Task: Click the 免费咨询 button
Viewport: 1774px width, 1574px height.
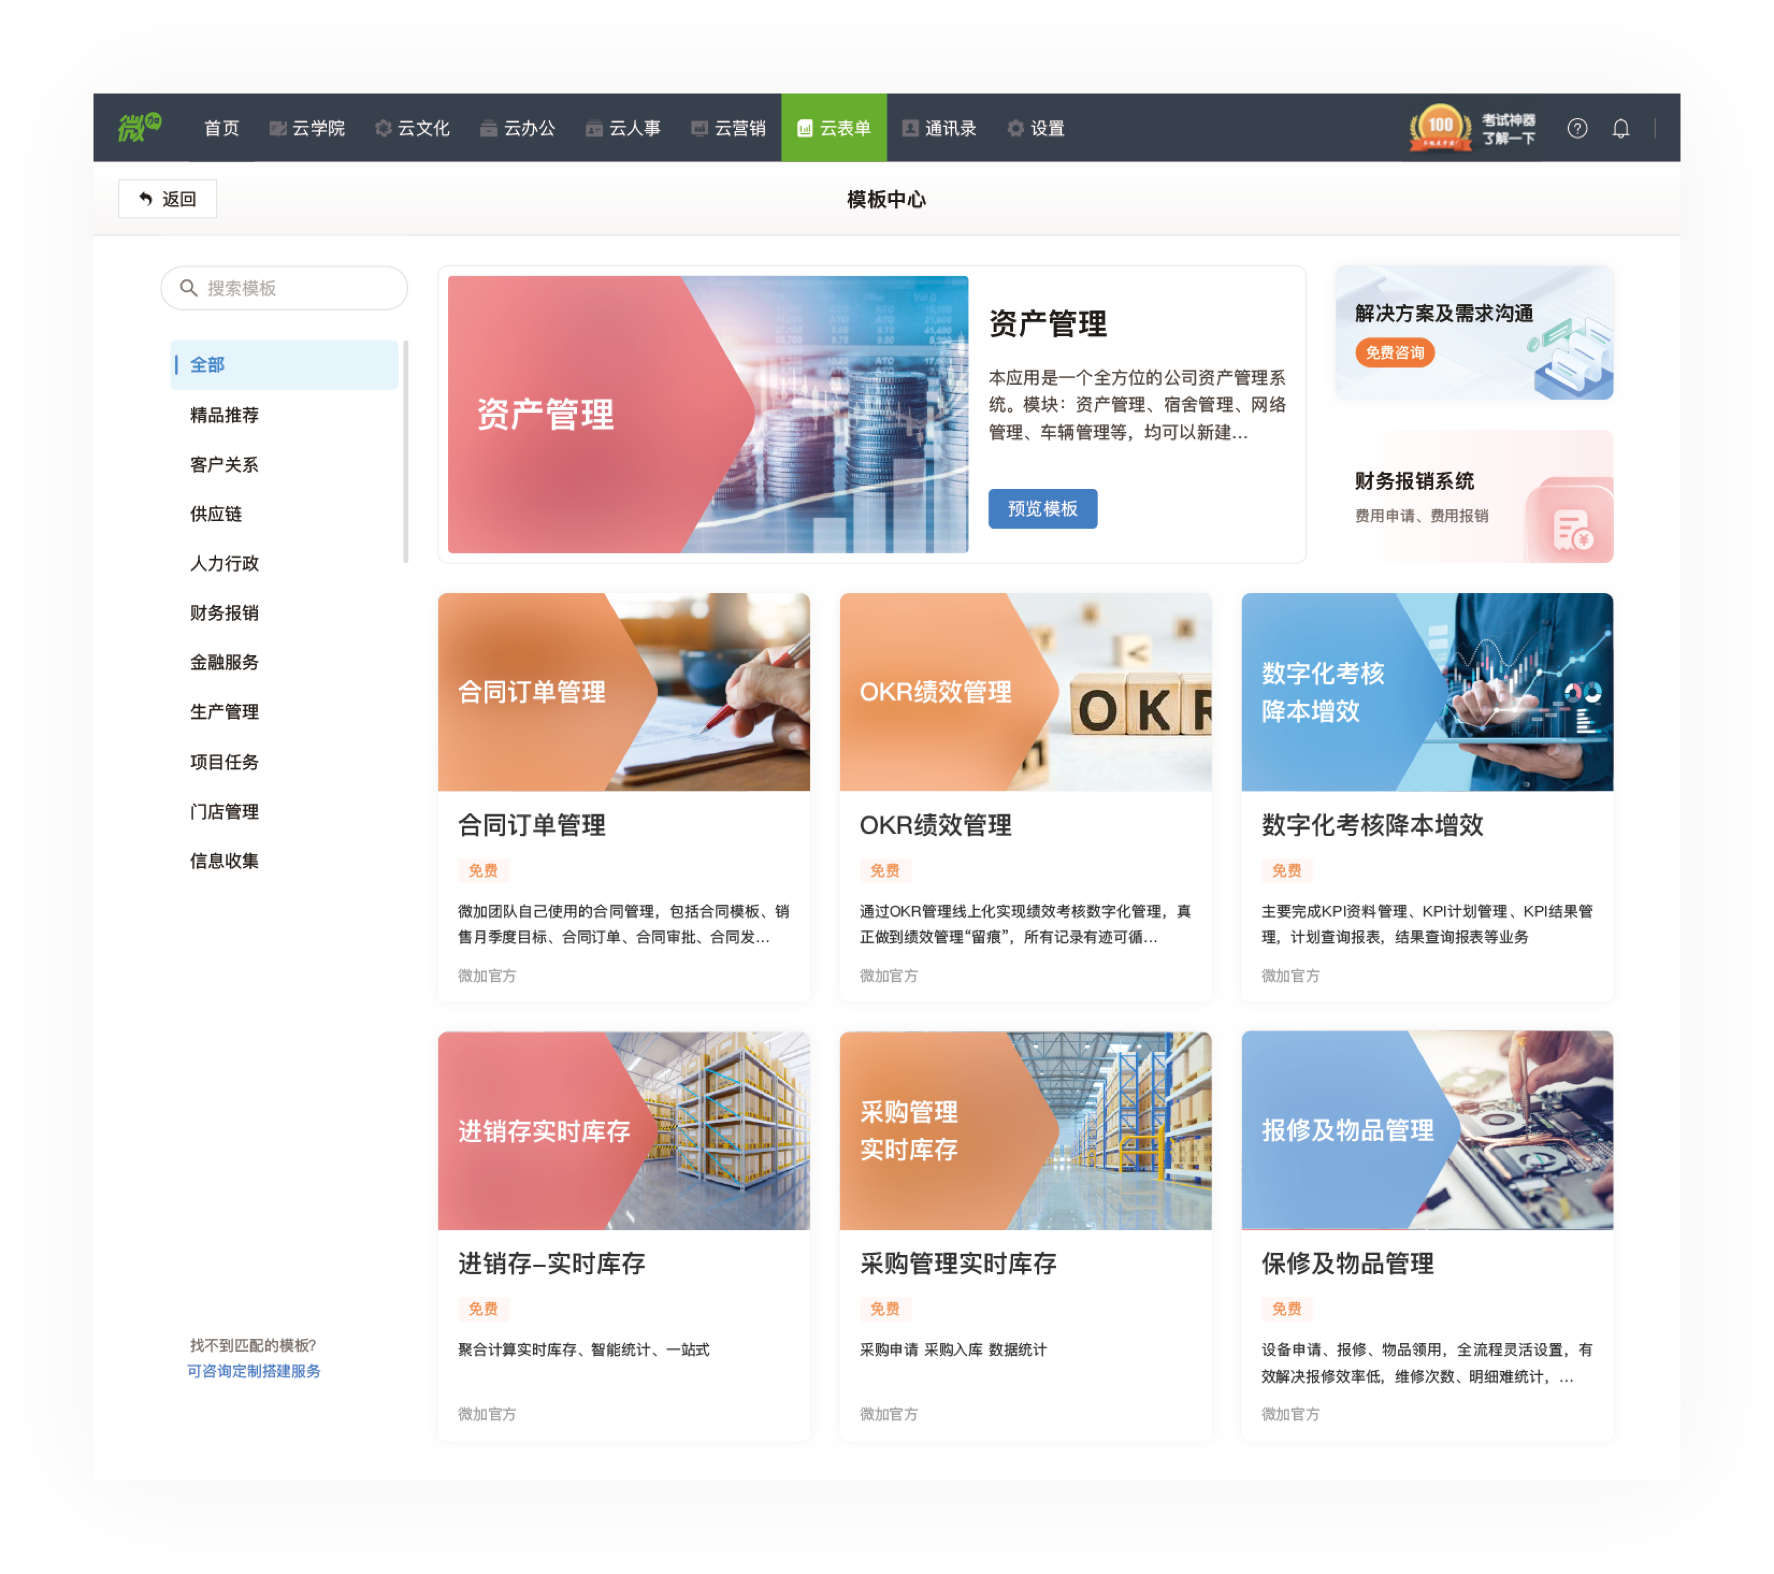Action: coord(1395,353)
